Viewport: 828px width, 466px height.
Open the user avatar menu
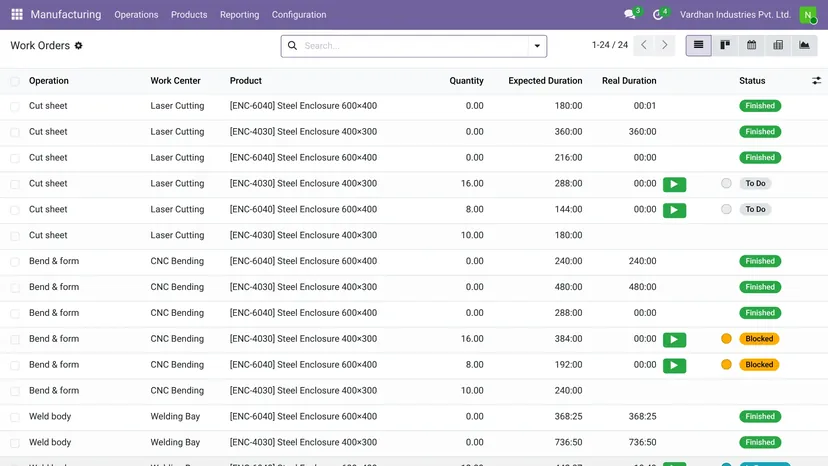point(808,15)
